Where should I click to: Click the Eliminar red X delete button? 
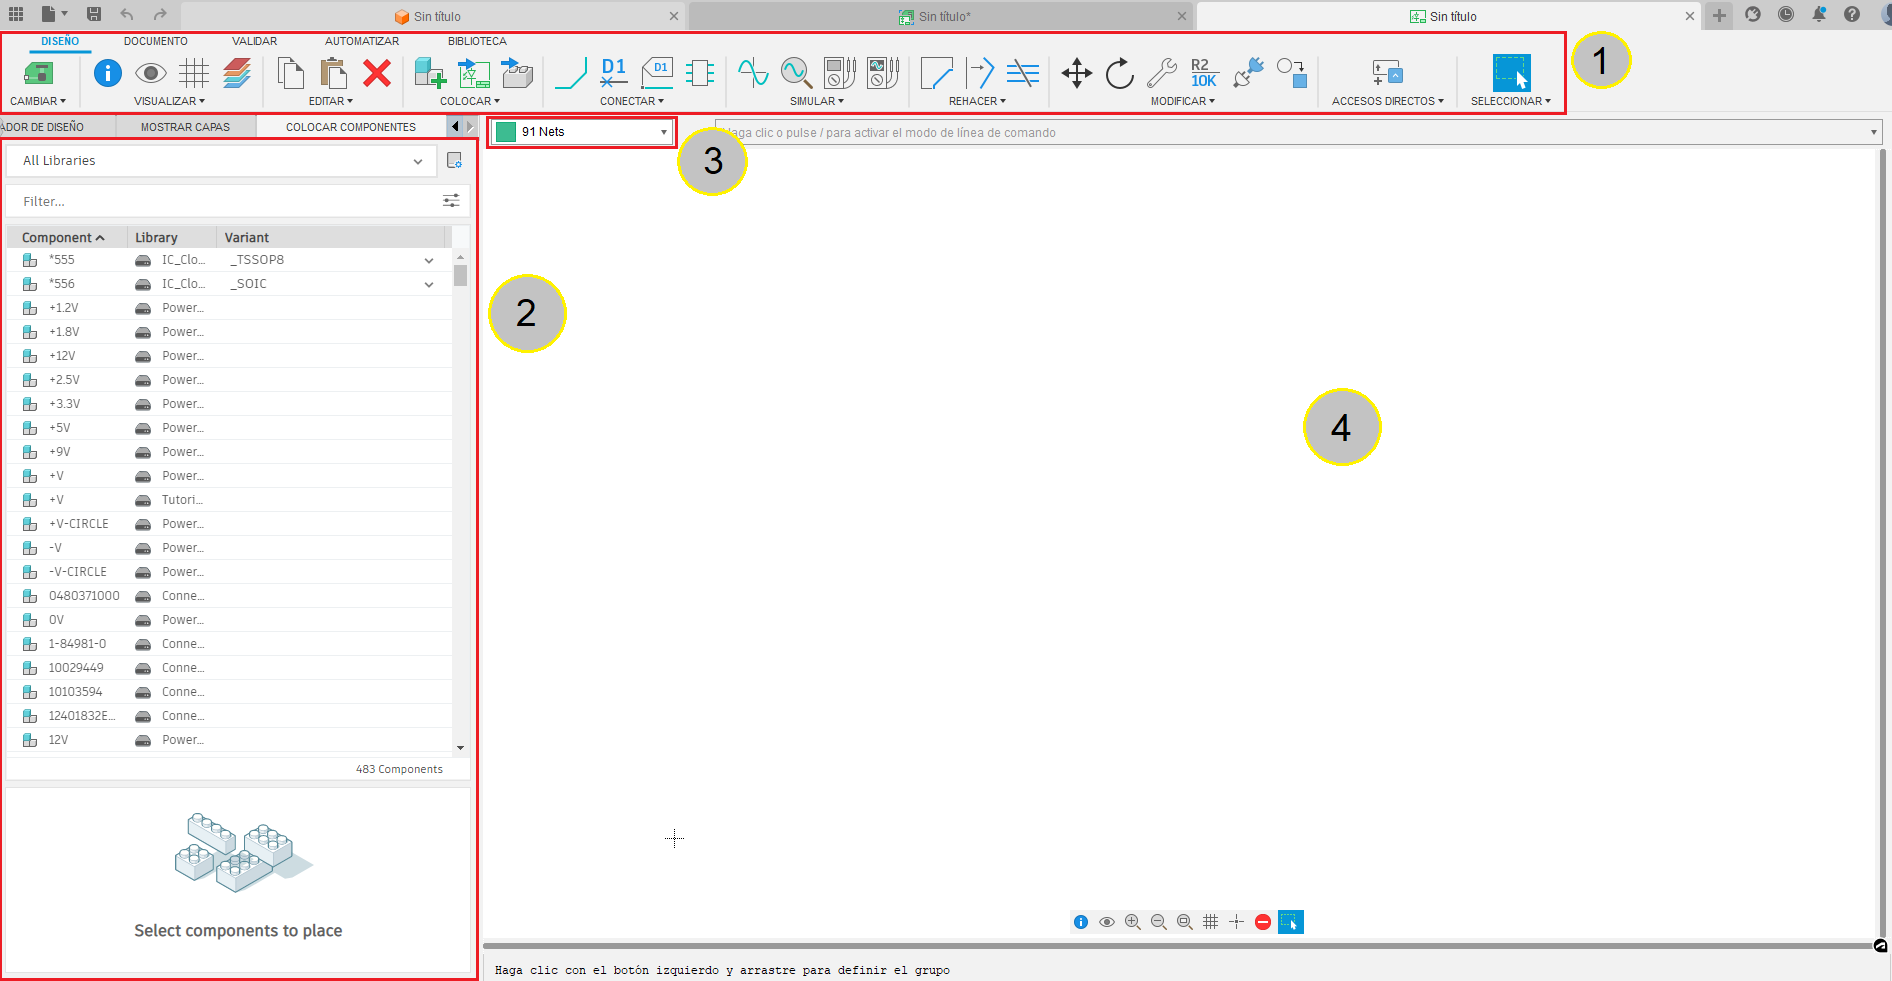pos(376,73)
